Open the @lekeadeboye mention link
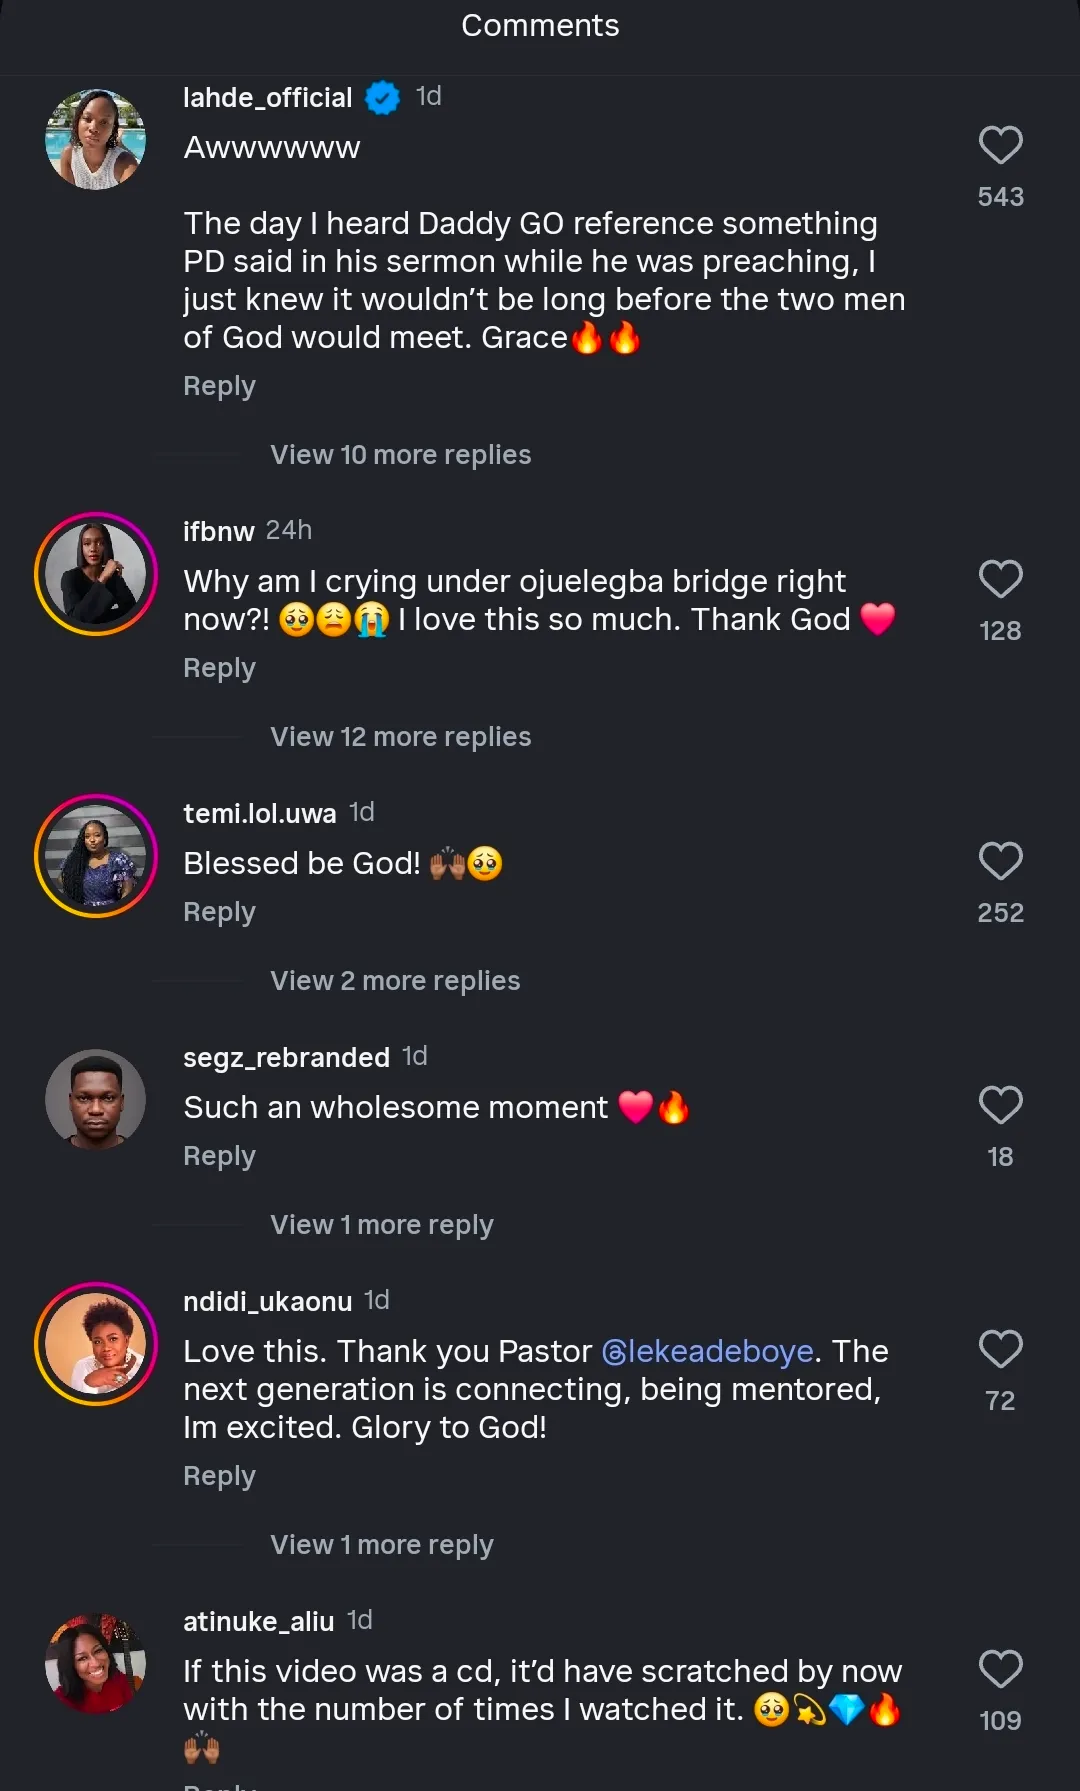Viewport: 1080px width, 1791px height. pyautogui.click(x=708, y=1352)
